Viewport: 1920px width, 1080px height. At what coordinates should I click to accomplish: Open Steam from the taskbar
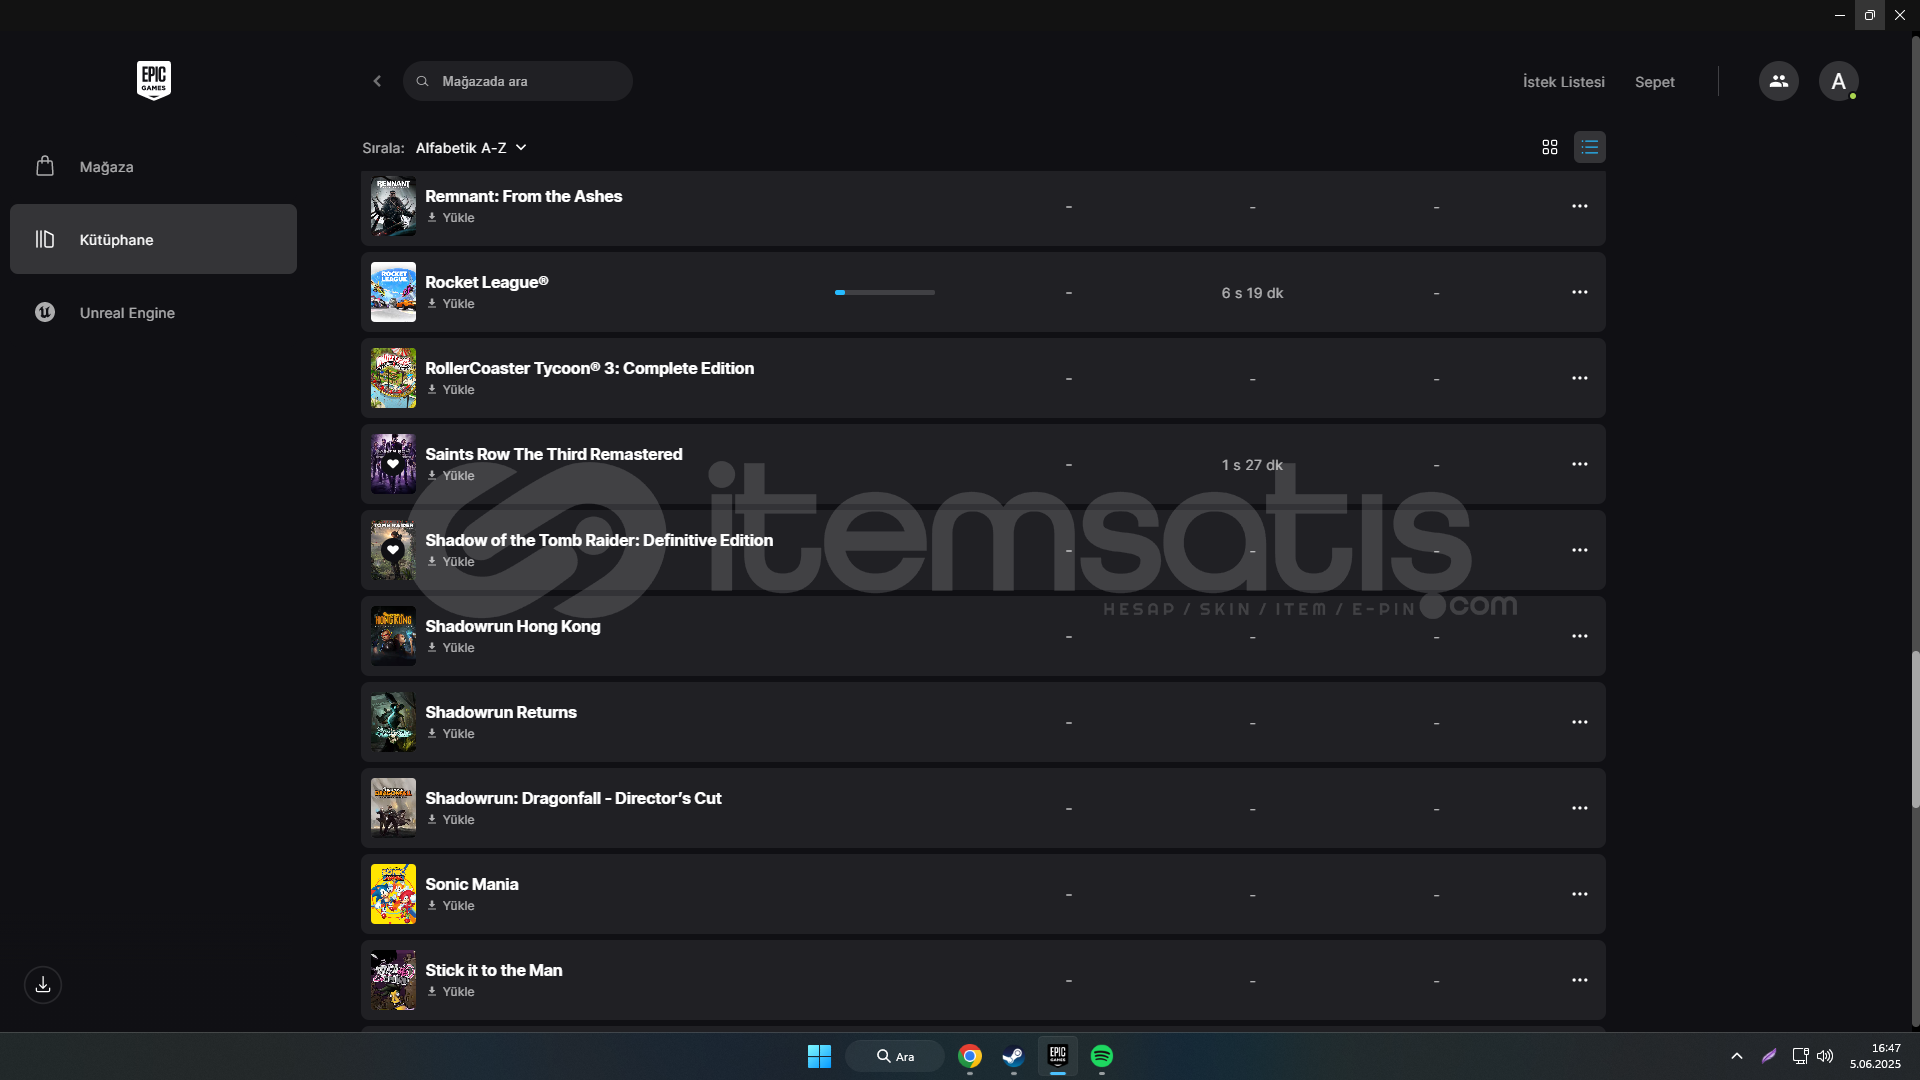(x=1013, y=1056)
